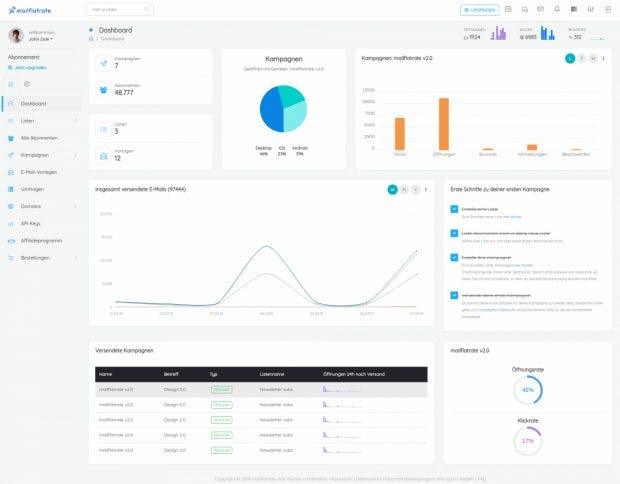Open the calendar icon next to Upgraden
Viewport: 620px width, 484px height.
pyautogui.click(x=508, y=9)
